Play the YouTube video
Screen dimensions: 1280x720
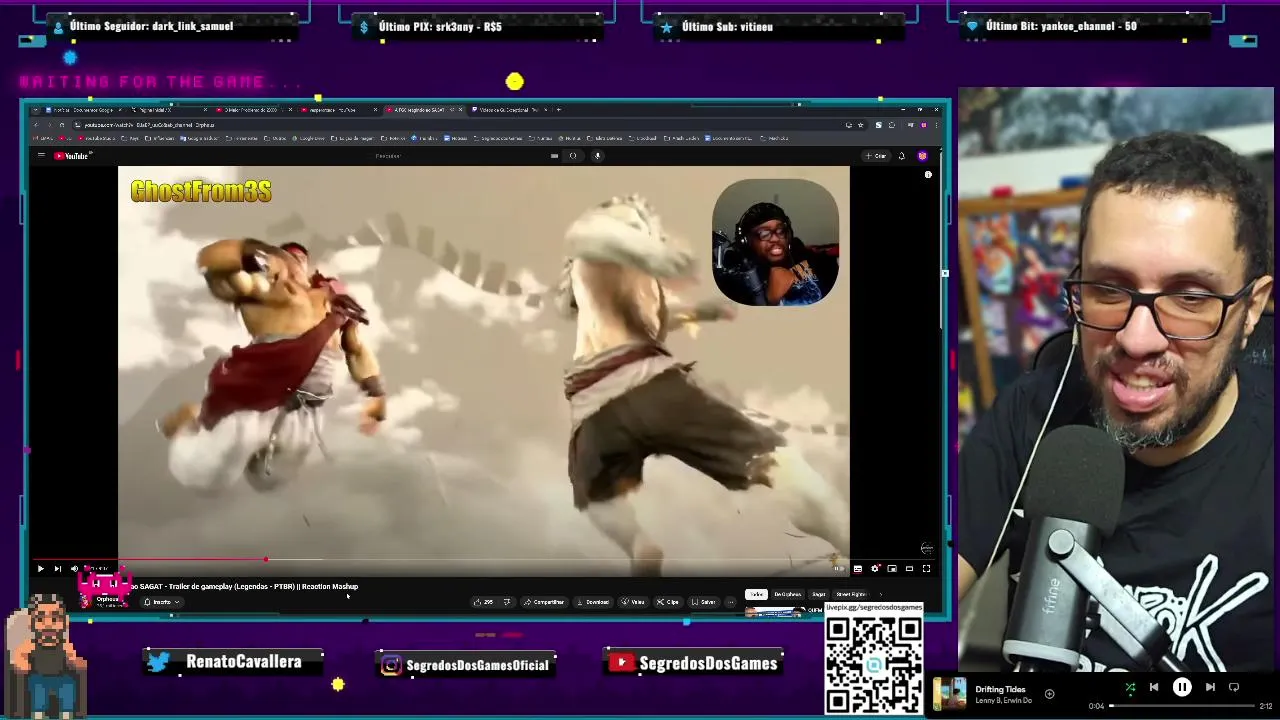point(40,568)
